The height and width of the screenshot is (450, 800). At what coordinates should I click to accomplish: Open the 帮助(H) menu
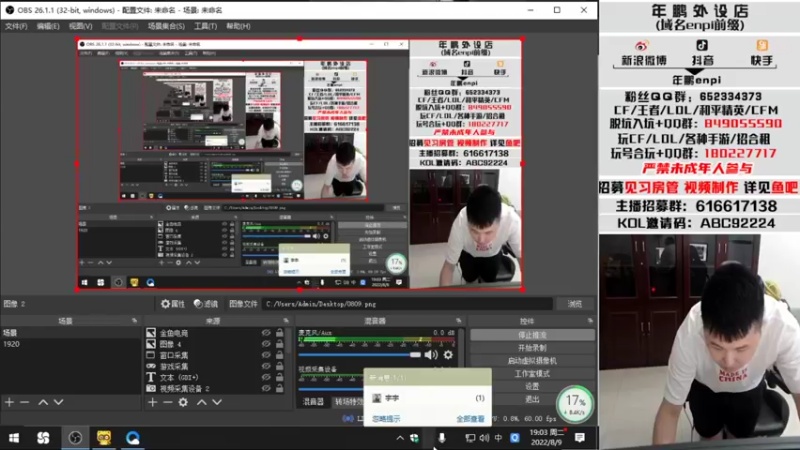[x=238, y=26]
